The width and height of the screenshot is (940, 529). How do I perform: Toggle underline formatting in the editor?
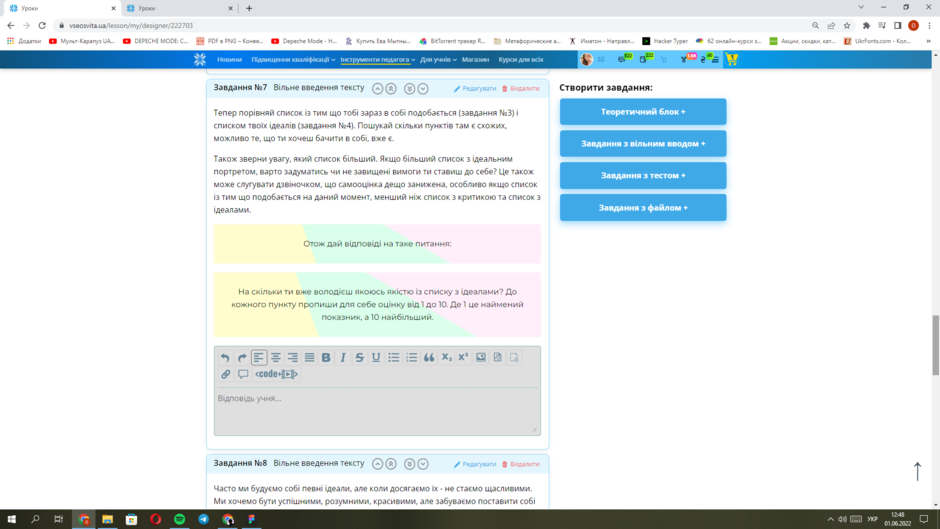point(377,358)
